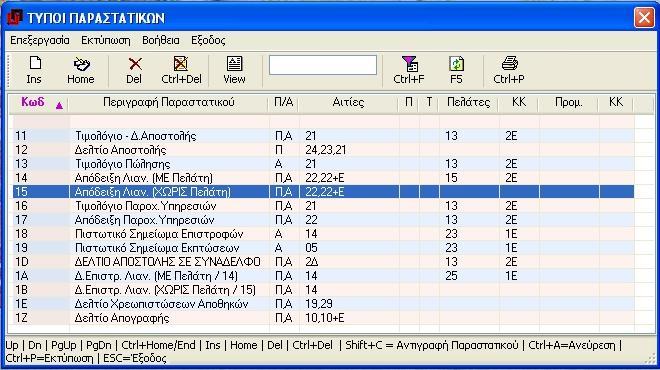660x370 pixels.
Task: Select row Δ.Επιστρ. Λιαν. (ΜΕ Πελάτη / 14)
Action: click(x=323, y=276)
